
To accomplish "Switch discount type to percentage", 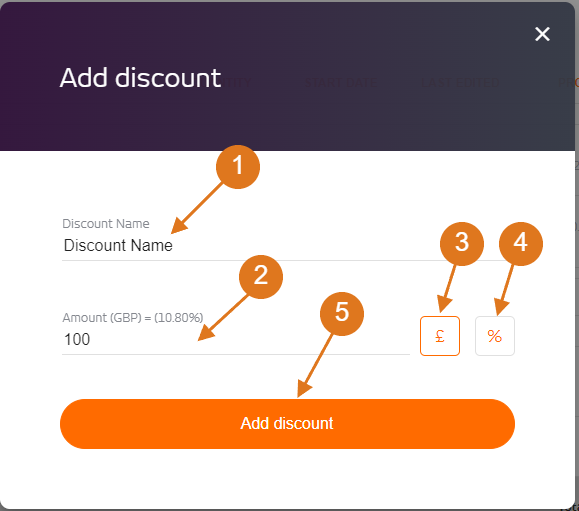I will coord(494,336).
